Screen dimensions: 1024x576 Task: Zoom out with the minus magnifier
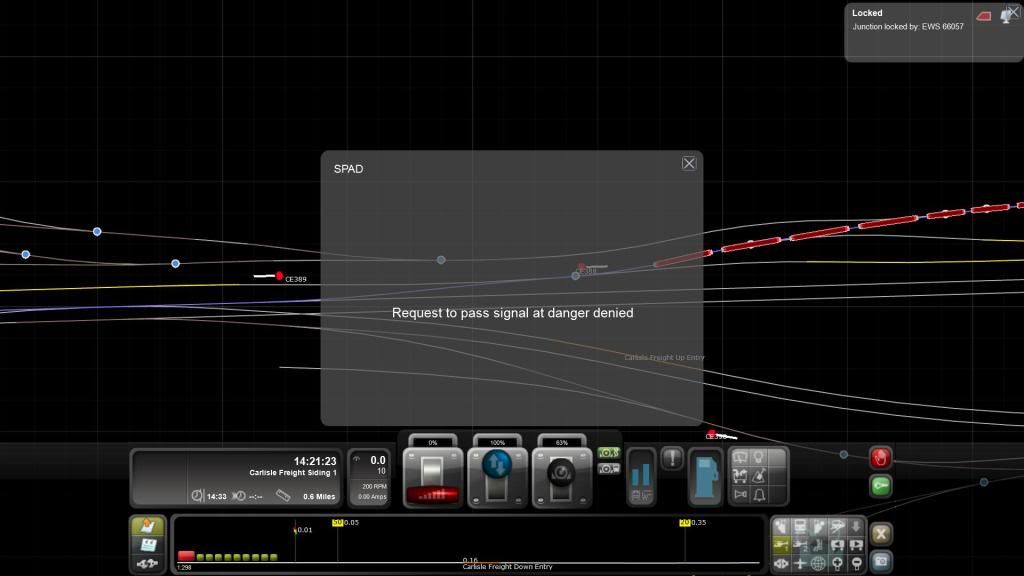click(856, 563)
